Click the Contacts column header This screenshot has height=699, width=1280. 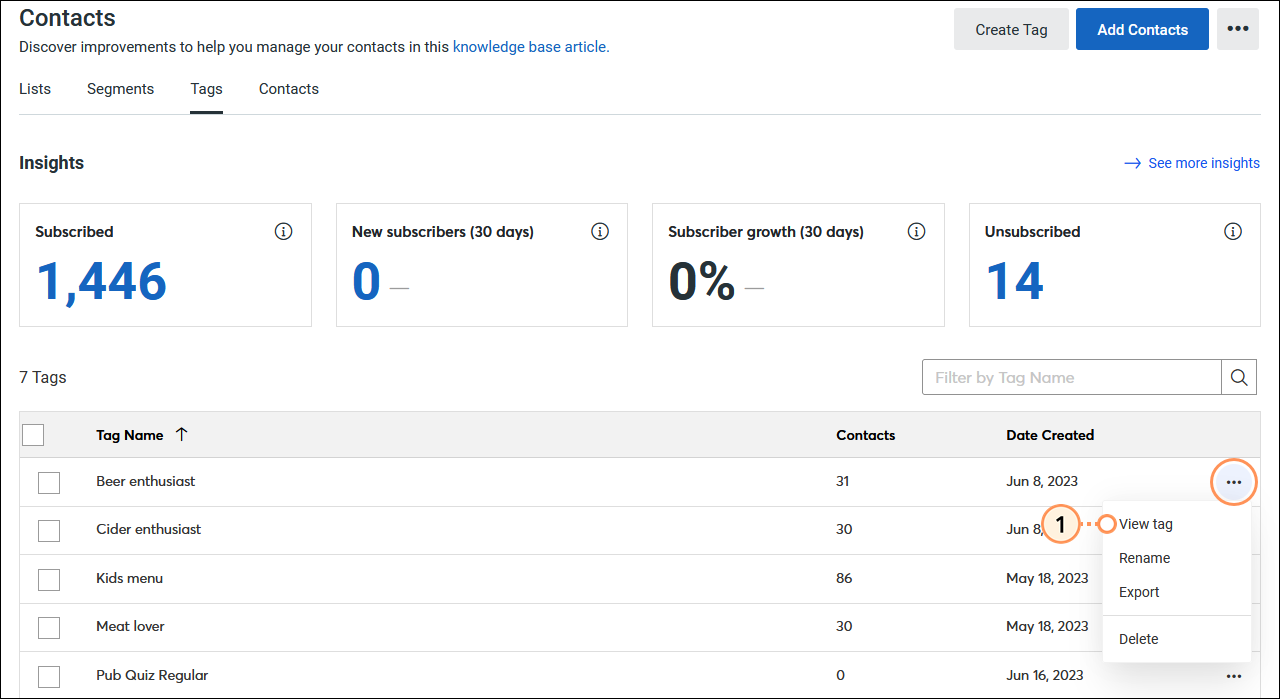866,435
